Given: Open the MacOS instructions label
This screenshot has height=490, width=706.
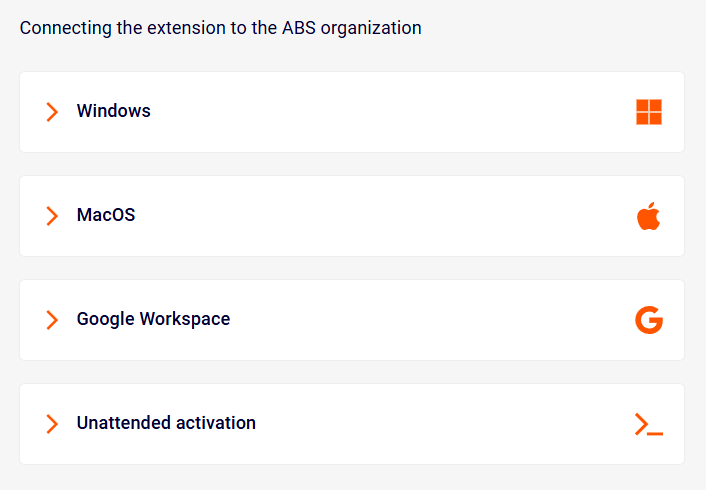Looking at the screenshot, I should 106,215.
